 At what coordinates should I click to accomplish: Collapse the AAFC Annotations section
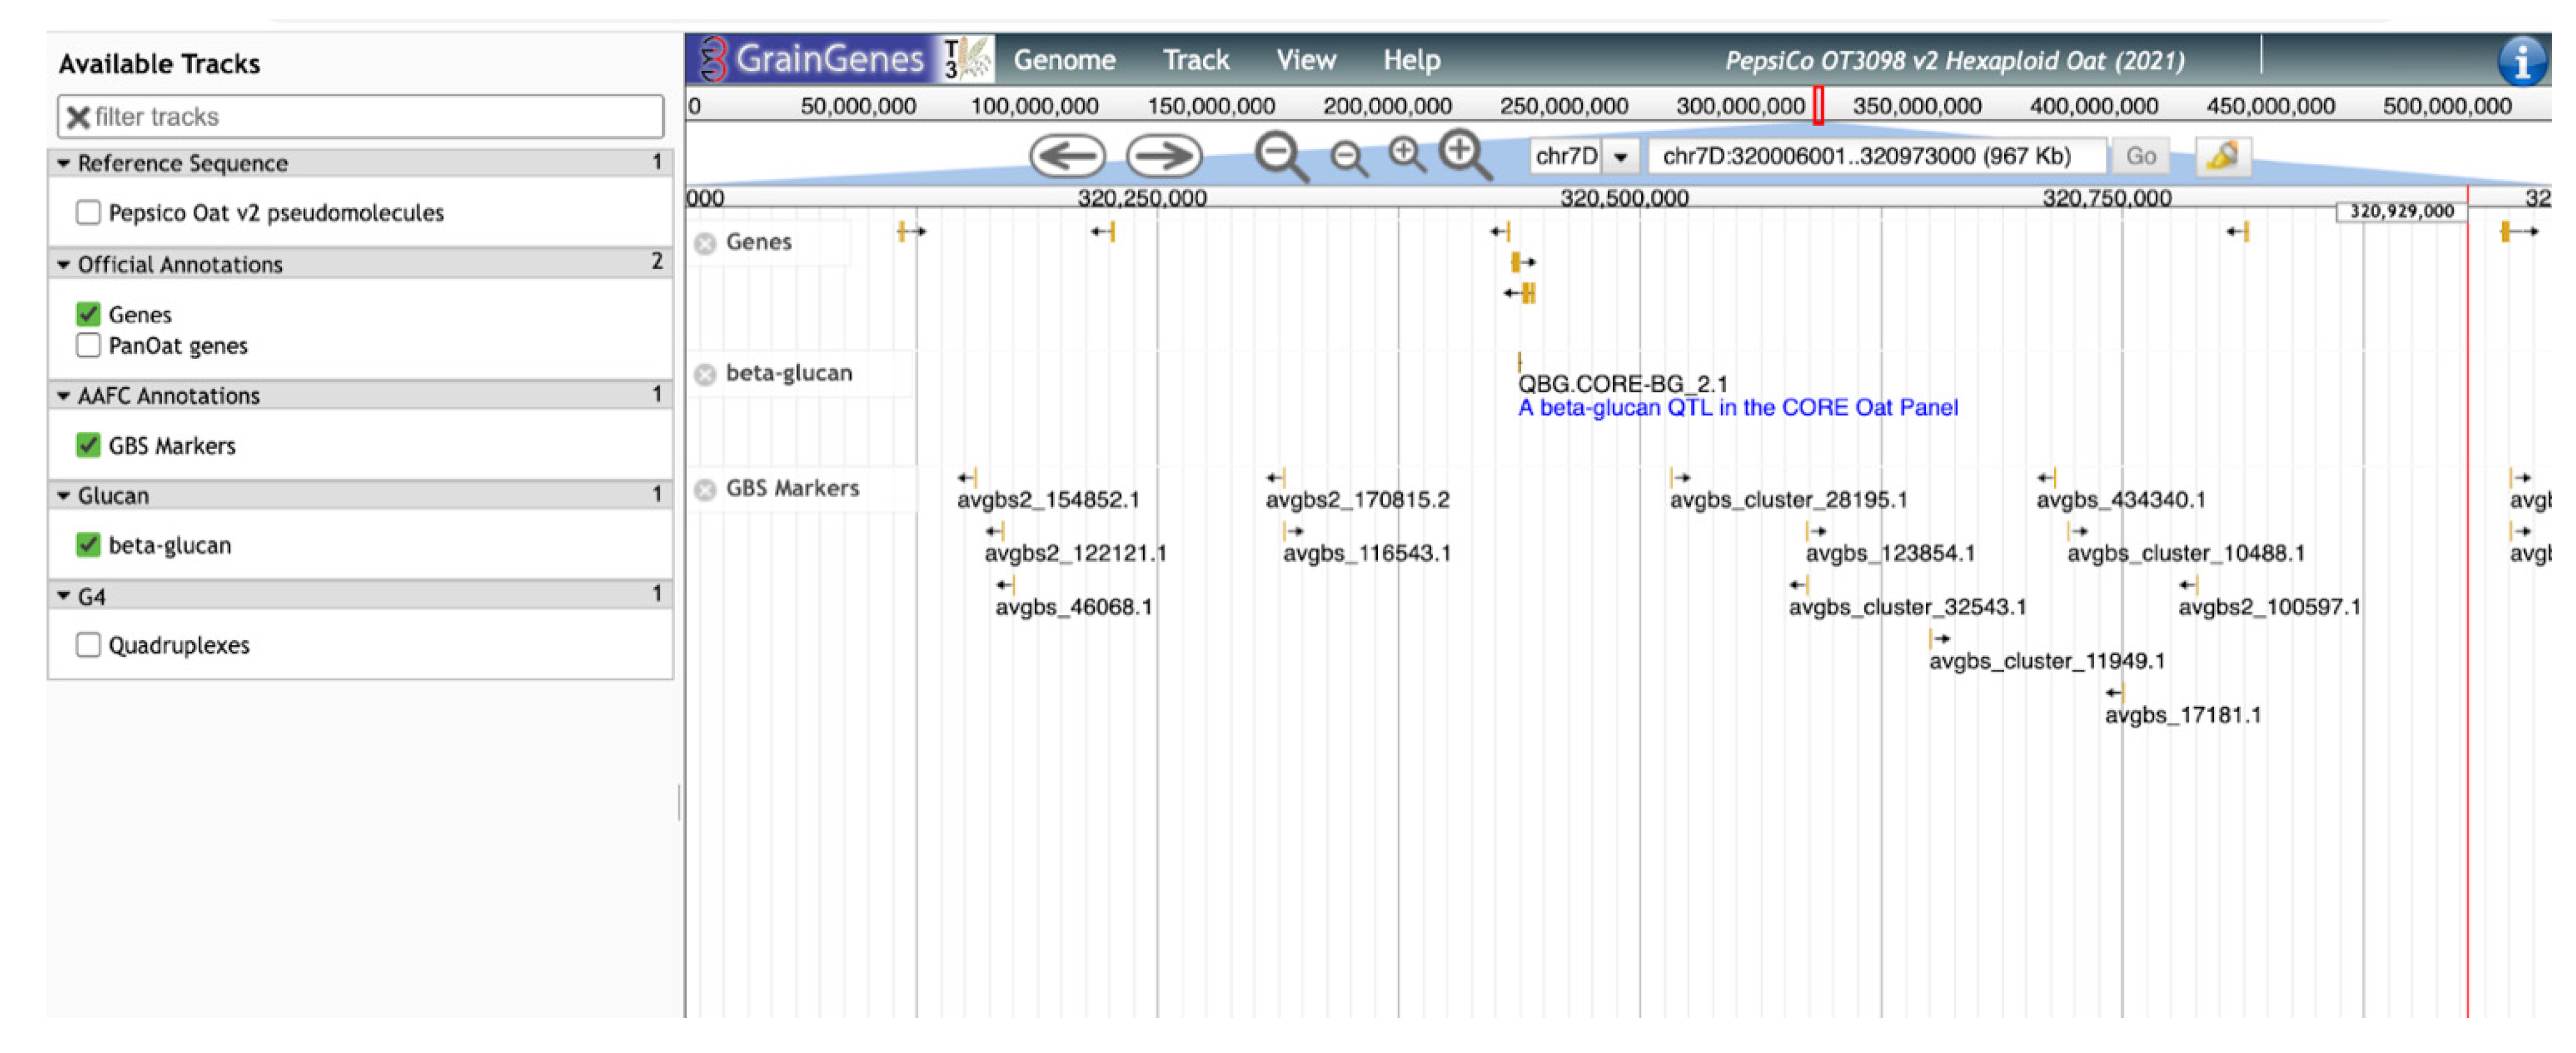pyautogui.click(x=64, y=396)
